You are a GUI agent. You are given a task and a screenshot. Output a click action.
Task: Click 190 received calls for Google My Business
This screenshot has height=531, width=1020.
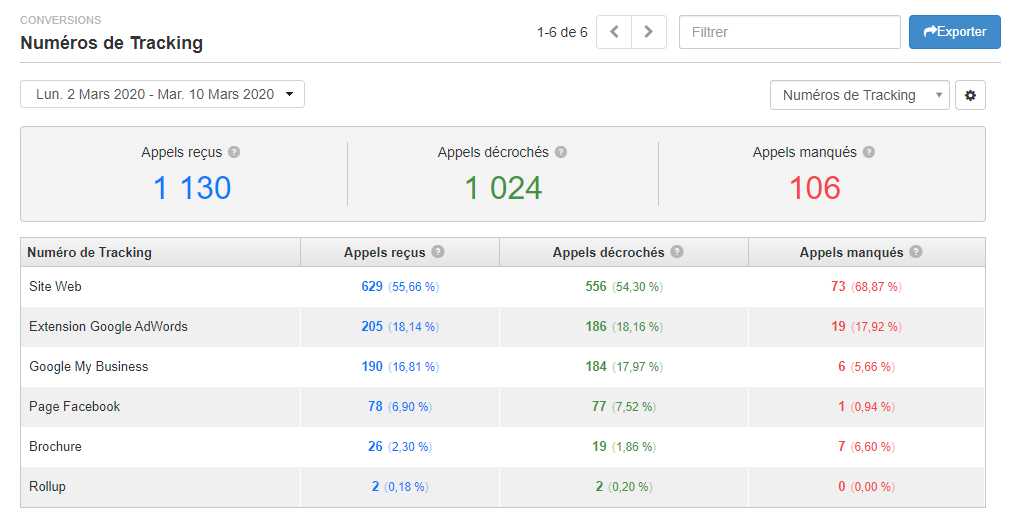372,366
